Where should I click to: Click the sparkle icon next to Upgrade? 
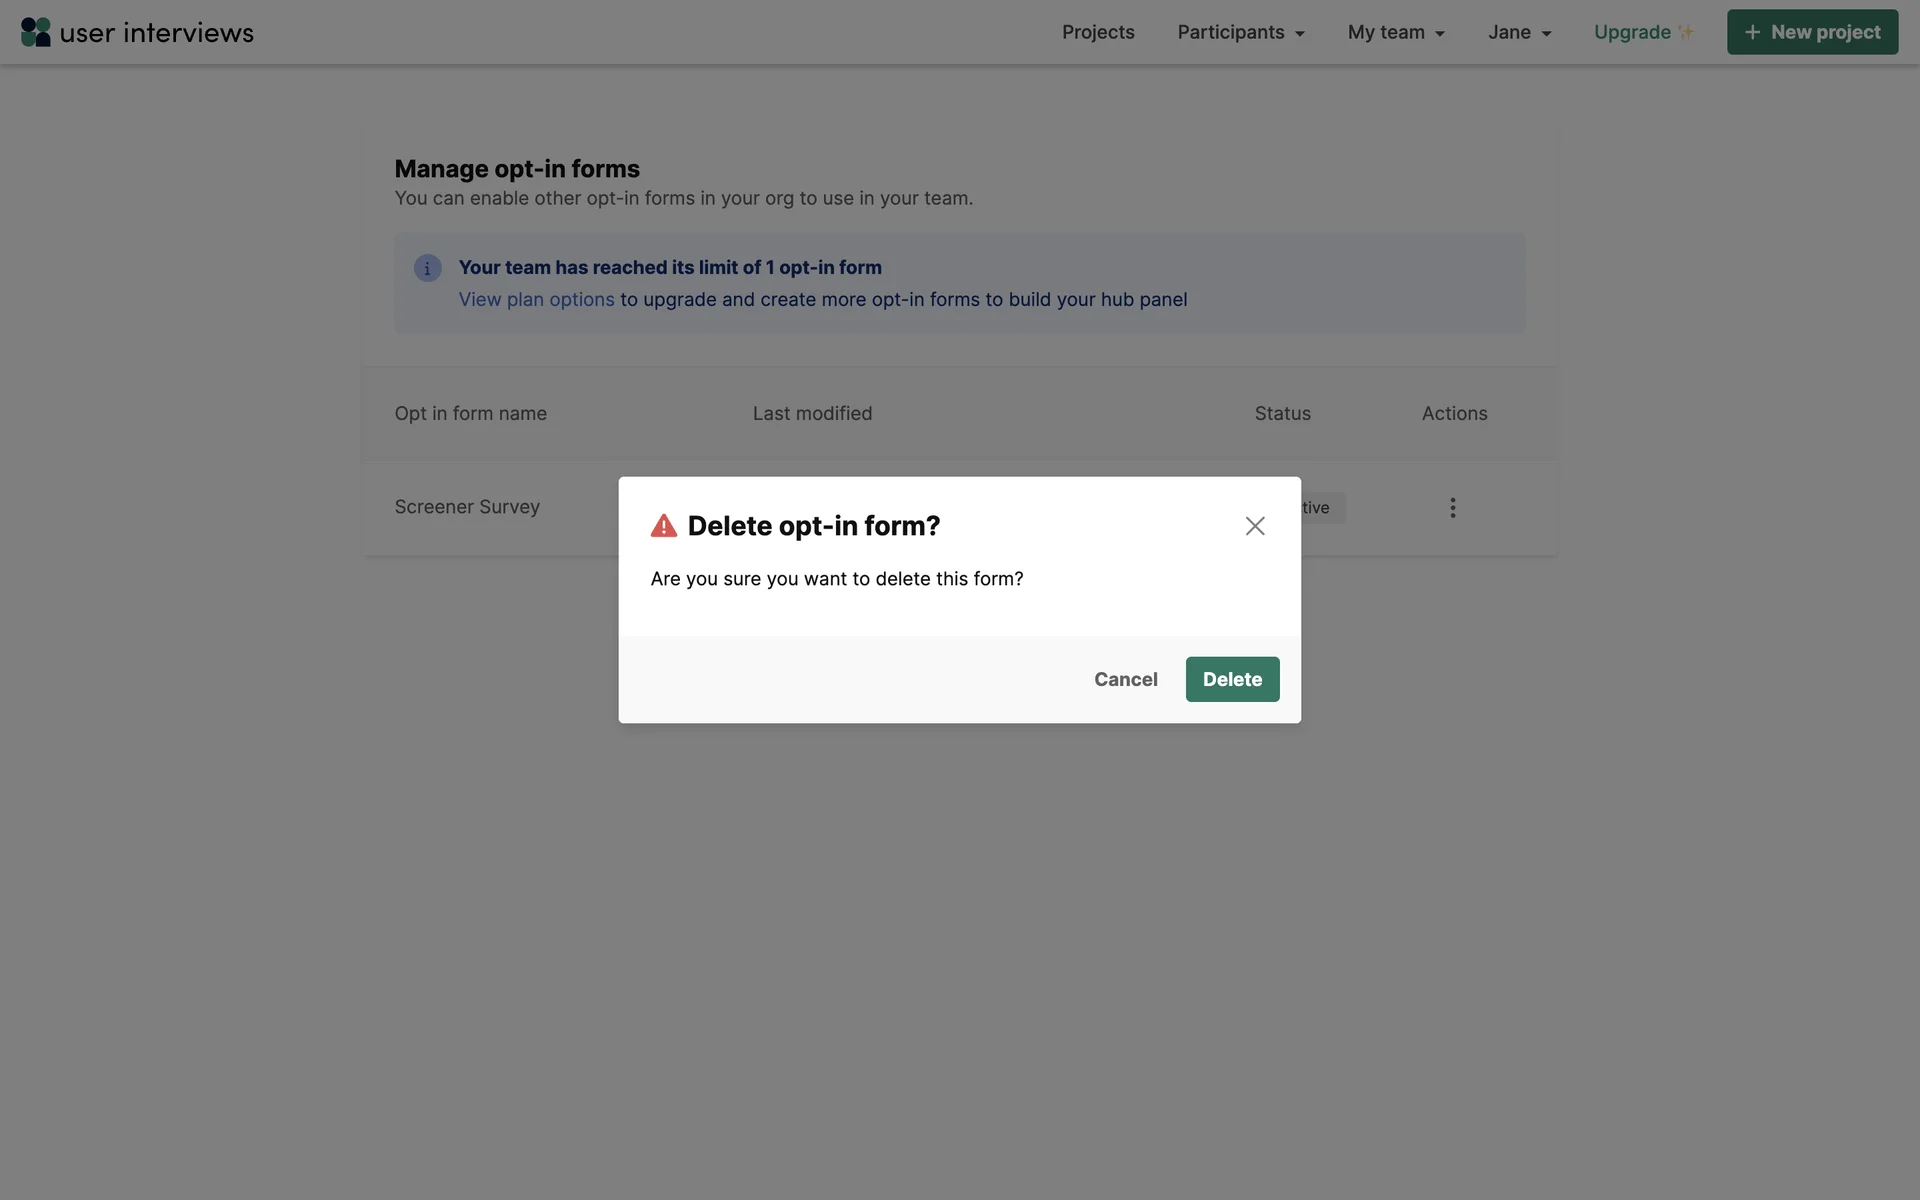[x=1686, y=32]
